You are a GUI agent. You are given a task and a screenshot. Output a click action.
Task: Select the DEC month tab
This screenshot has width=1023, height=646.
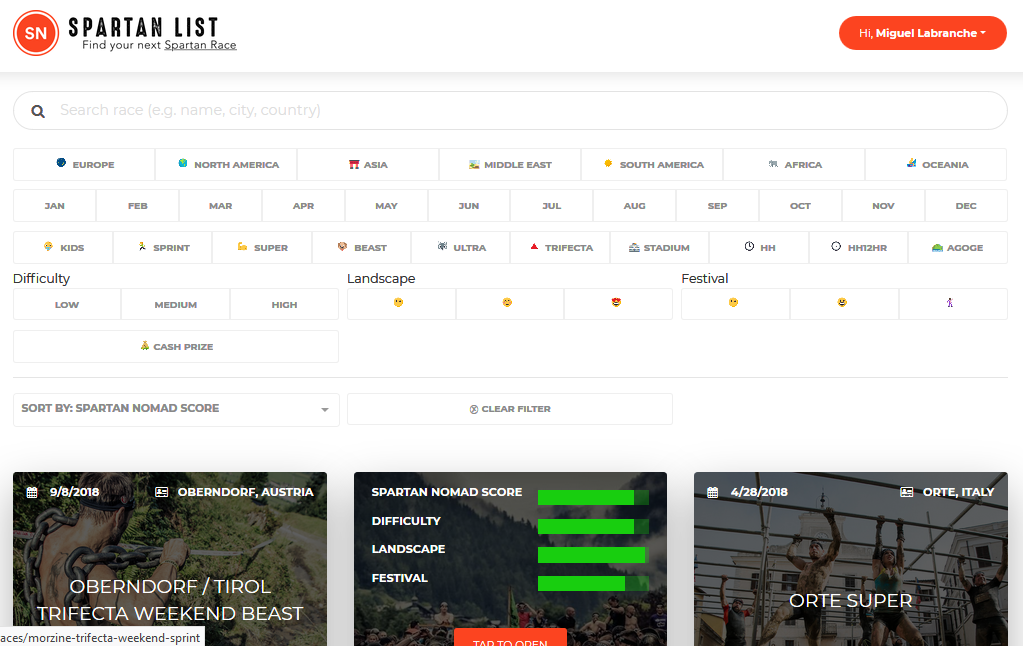966,206
